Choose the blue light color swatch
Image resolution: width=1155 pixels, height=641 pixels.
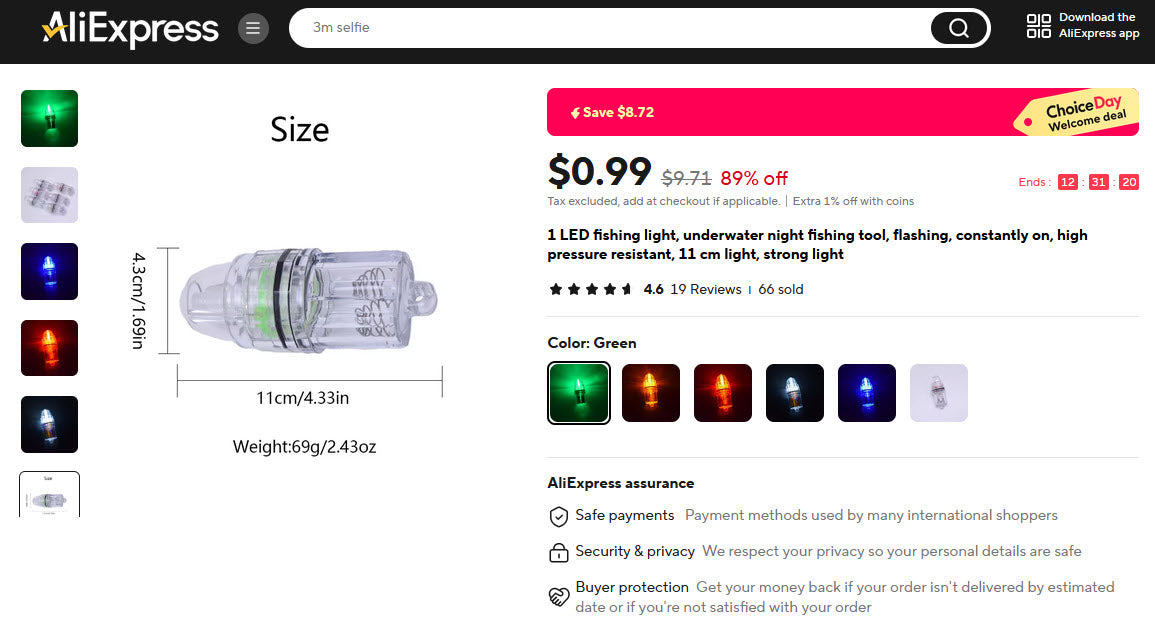click(x=867, y=393)
